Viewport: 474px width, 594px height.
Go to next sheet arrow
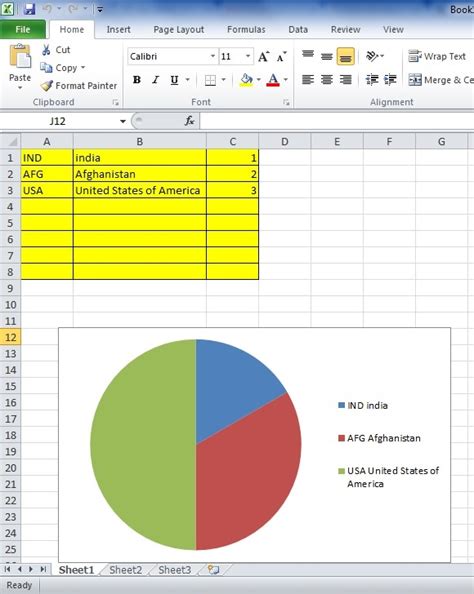(x=31, y=569)
